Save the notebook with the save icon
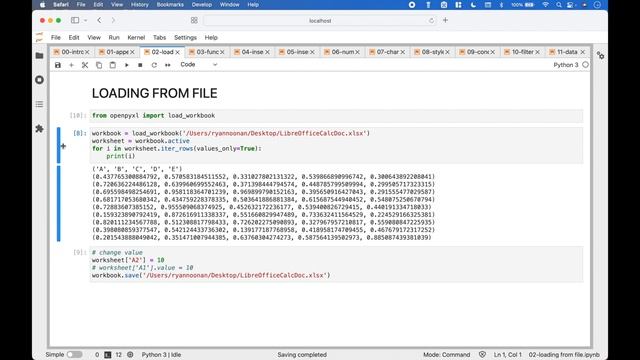The height and width of the screenshot is (360, 640). point(58,65)
